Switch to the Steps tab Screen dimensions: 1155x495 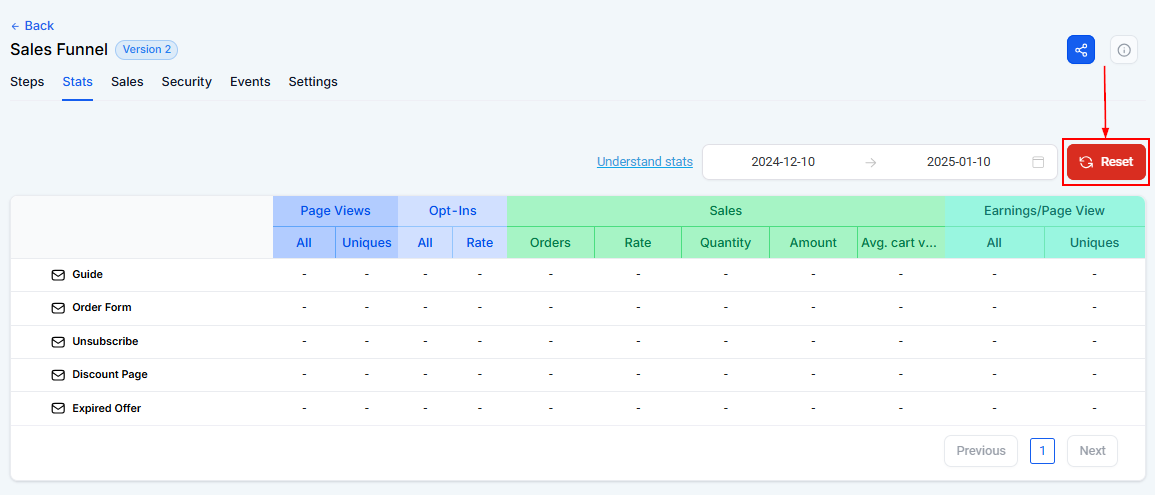pos(27,82)
